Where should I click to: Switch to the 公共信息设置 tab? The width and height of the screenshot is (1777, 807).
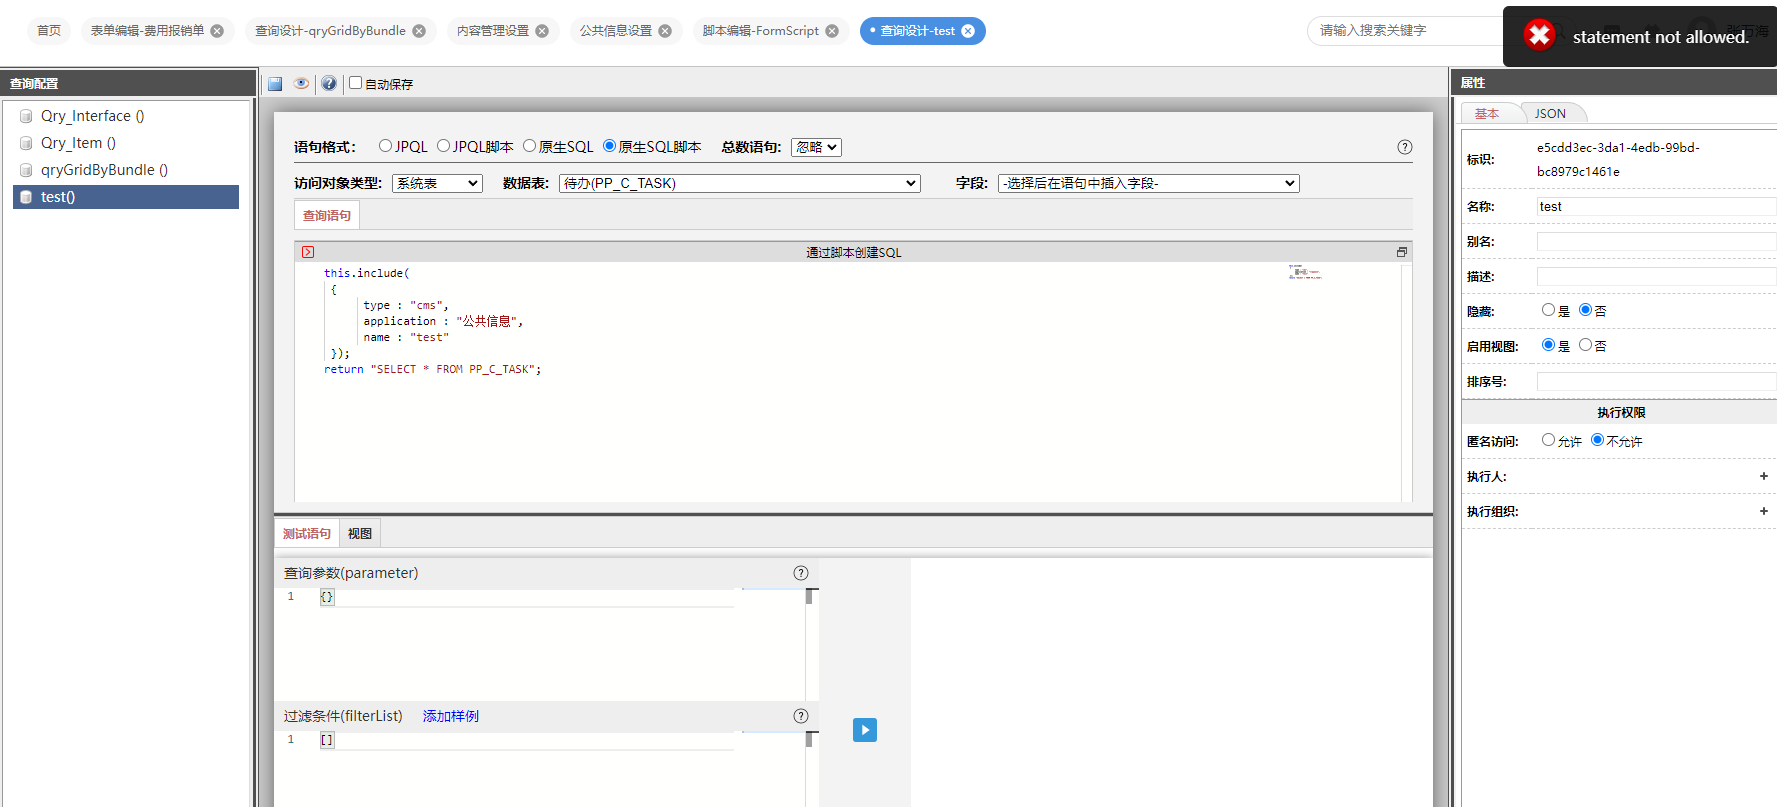point(616,31)
